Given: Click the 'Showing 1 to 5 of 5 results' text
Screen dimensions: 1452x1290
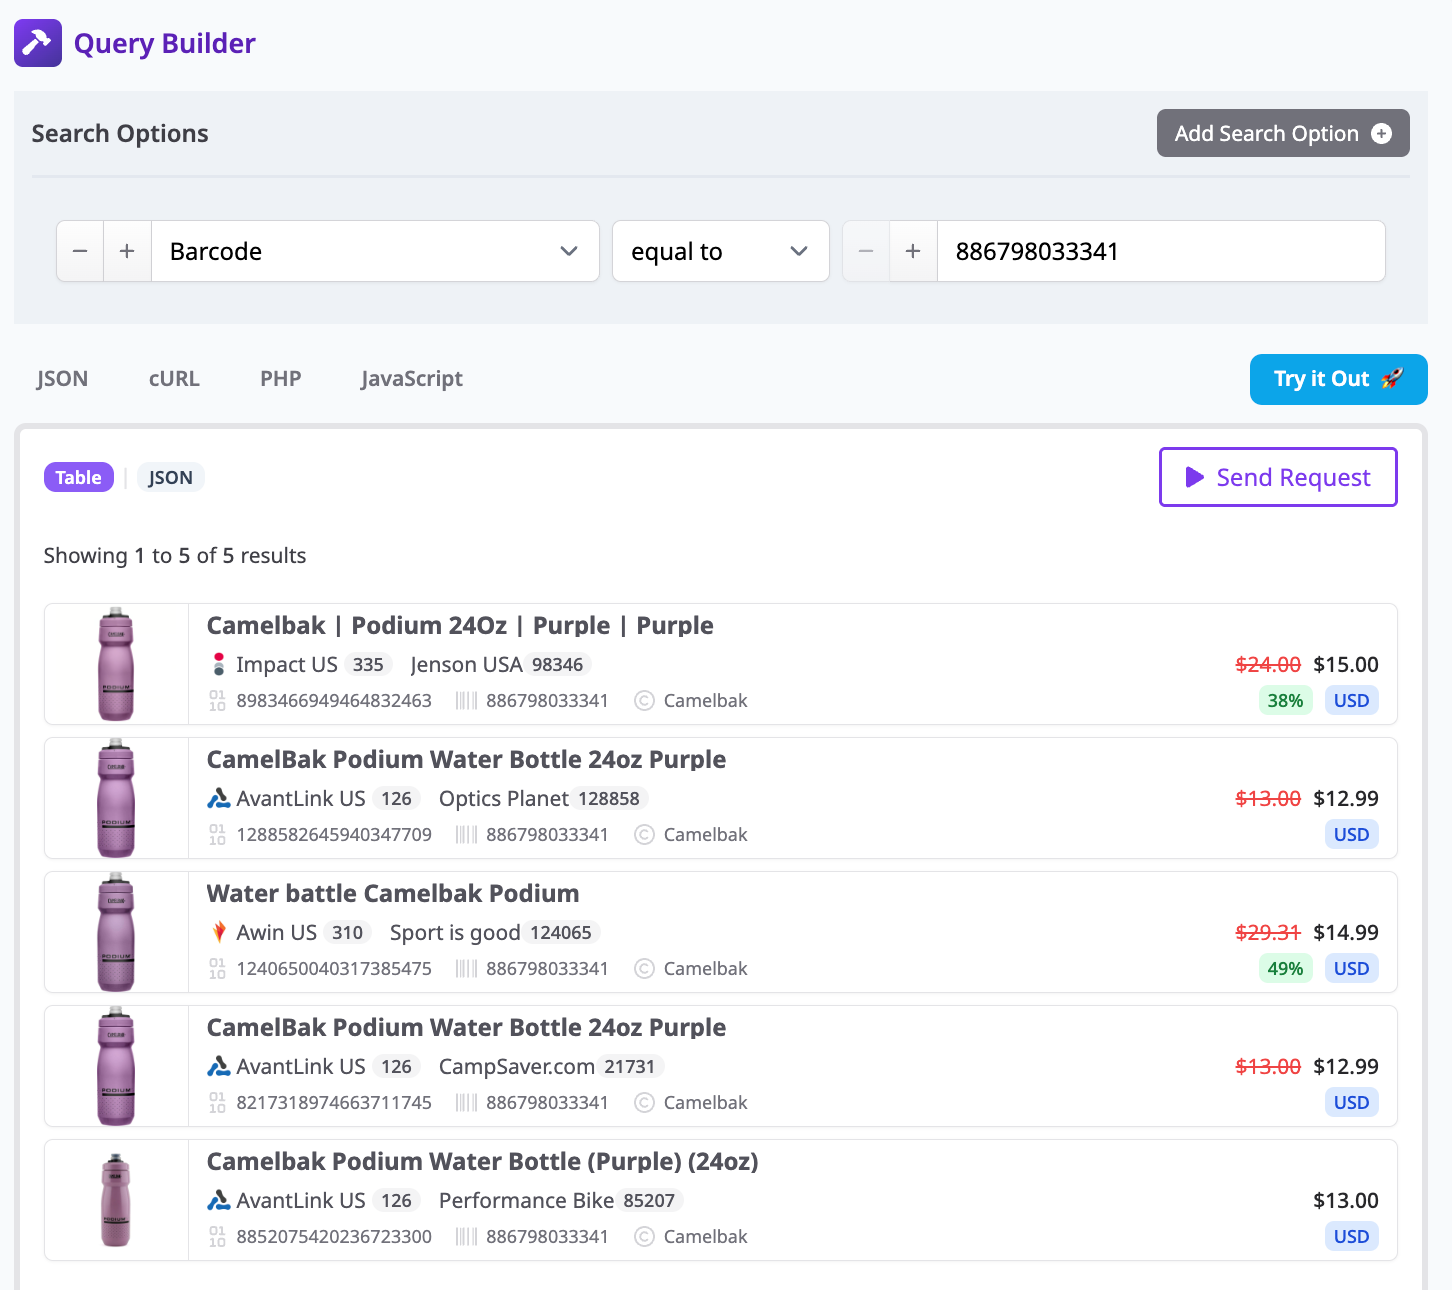Looking at the screenshot, I should [x=175, y=555].
